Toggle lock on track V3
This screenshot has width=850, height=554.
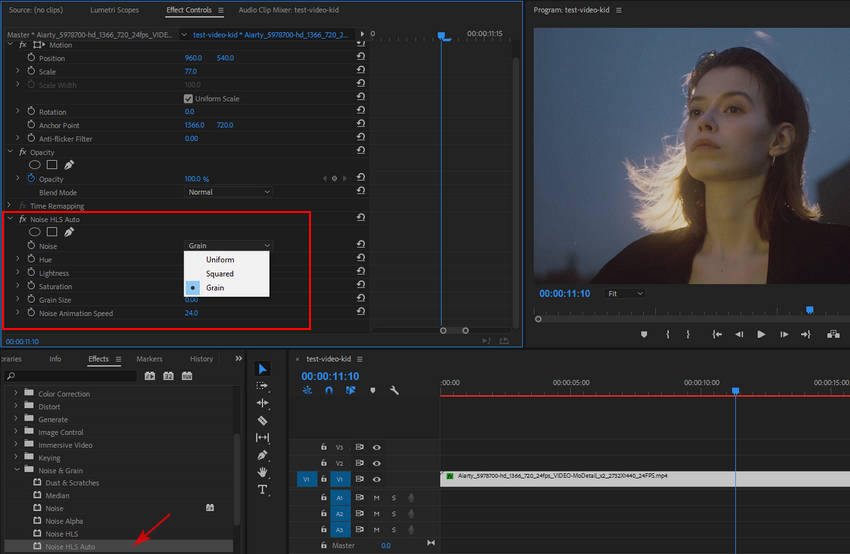pos(324,447)
